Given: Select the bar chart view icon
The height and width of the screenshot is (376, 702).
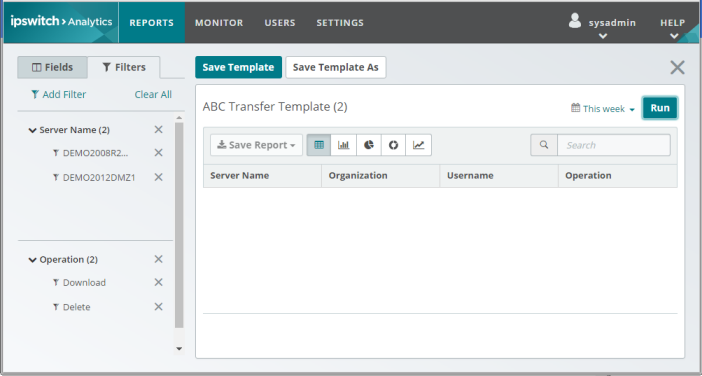Looking at the screenshot, I should [x=343, y=145].
